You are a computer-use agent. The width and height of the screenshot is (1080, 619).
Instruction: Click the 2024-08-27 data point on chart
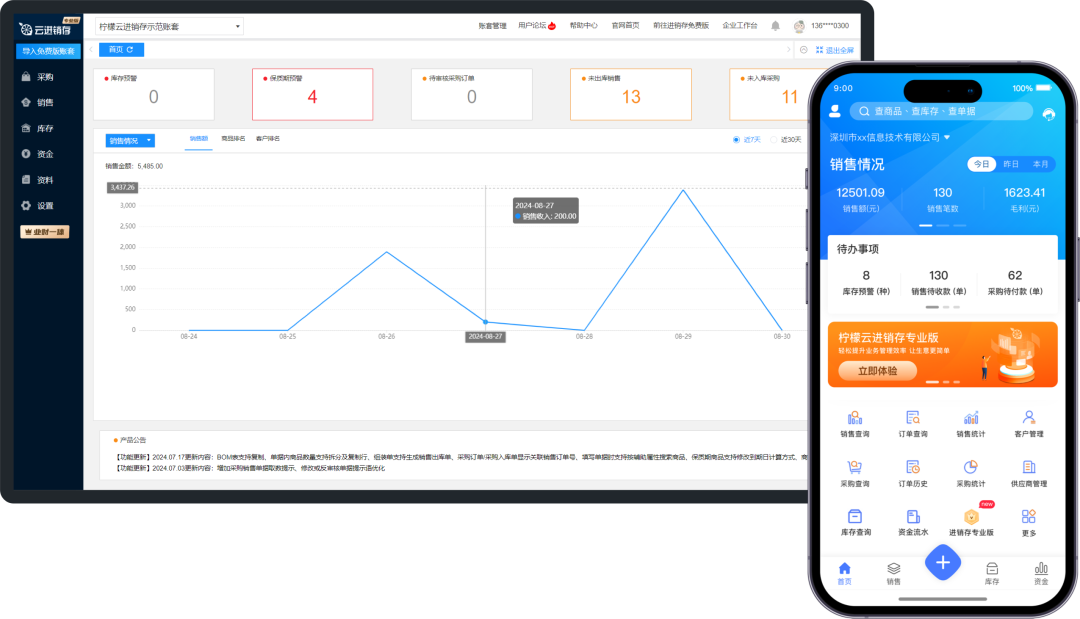pos(486,322)
